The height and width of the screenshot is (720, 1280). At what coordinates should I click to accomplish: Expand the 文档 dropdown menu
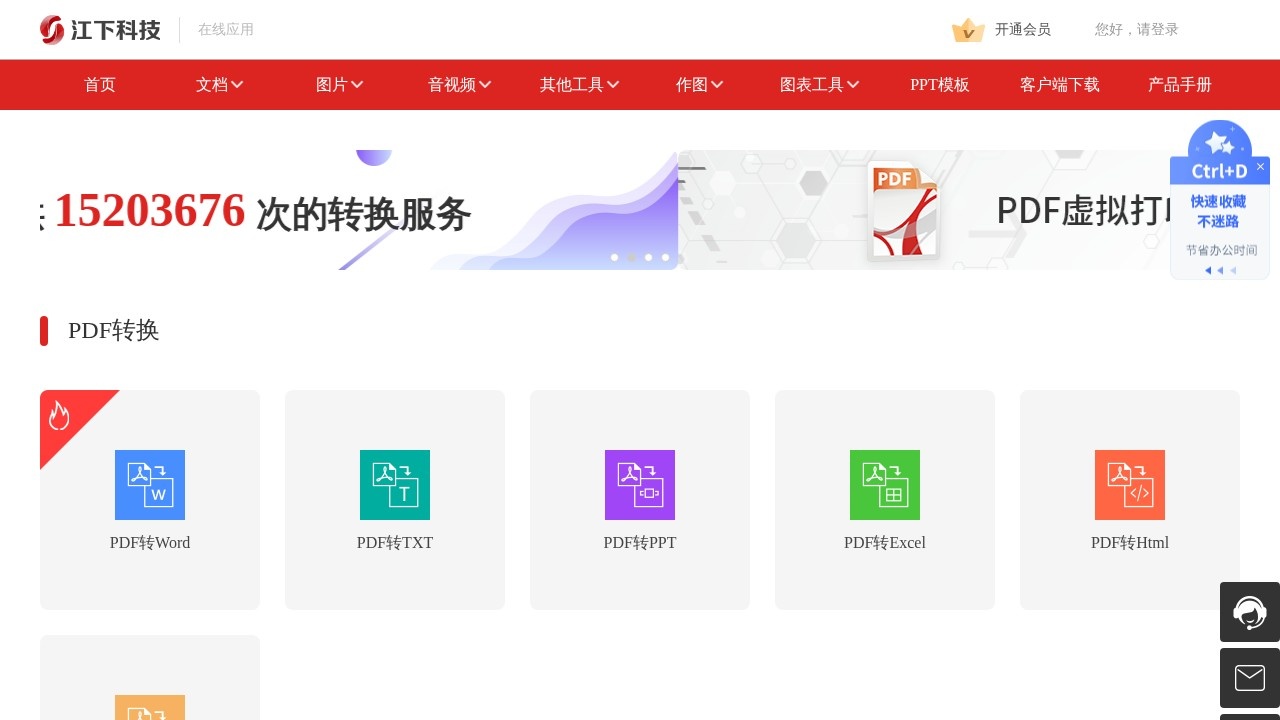tap(219, 85)
